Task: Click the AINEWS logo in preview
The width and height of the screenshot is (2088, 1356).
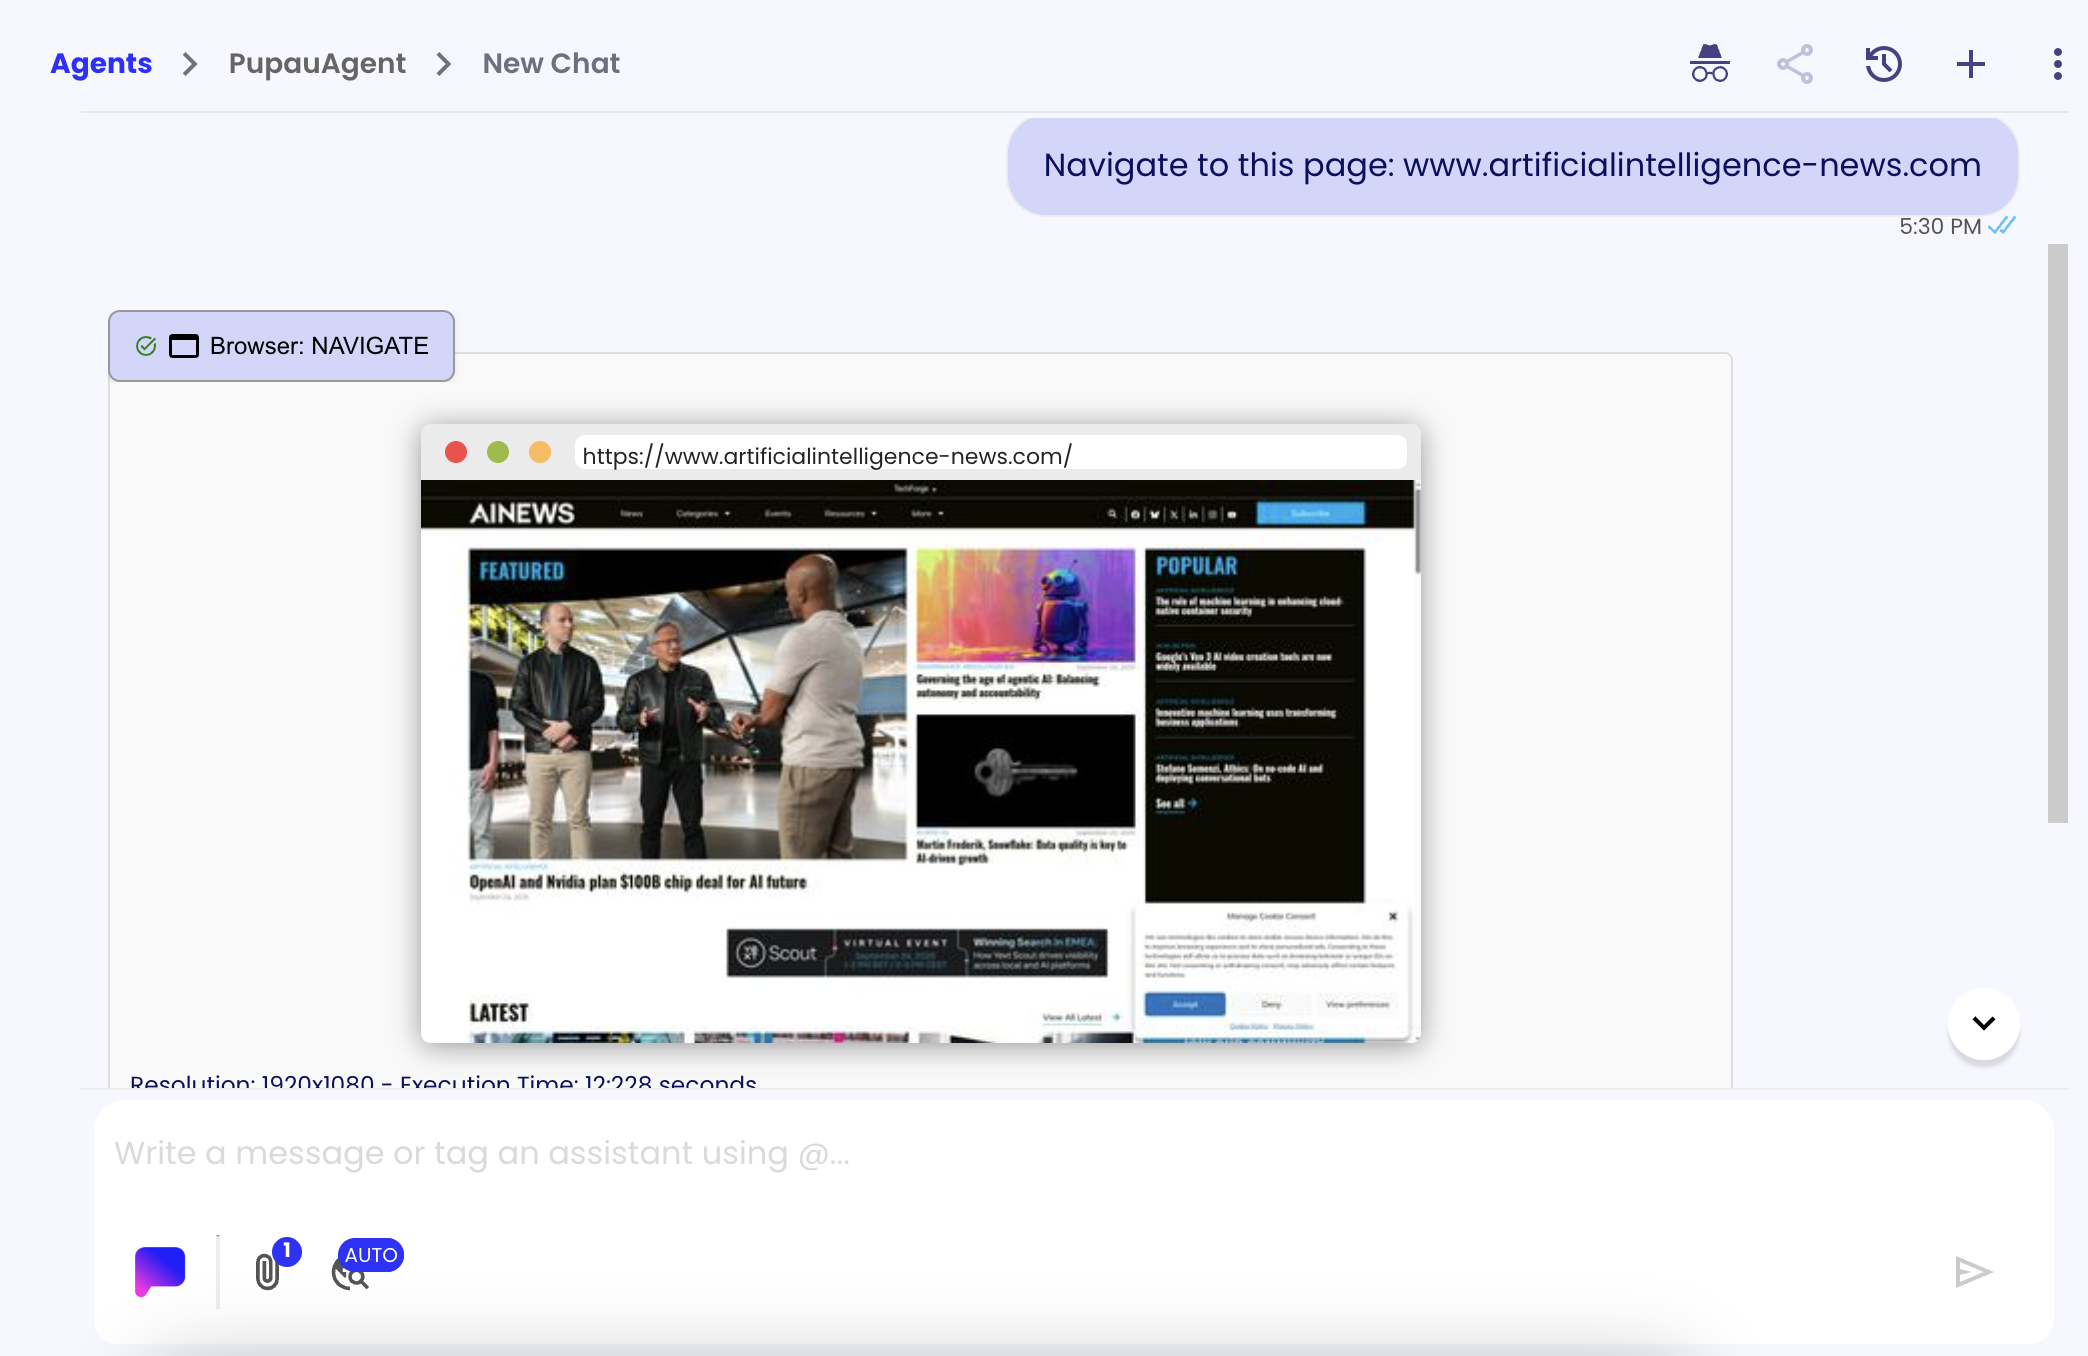Action: click(522, 513)
